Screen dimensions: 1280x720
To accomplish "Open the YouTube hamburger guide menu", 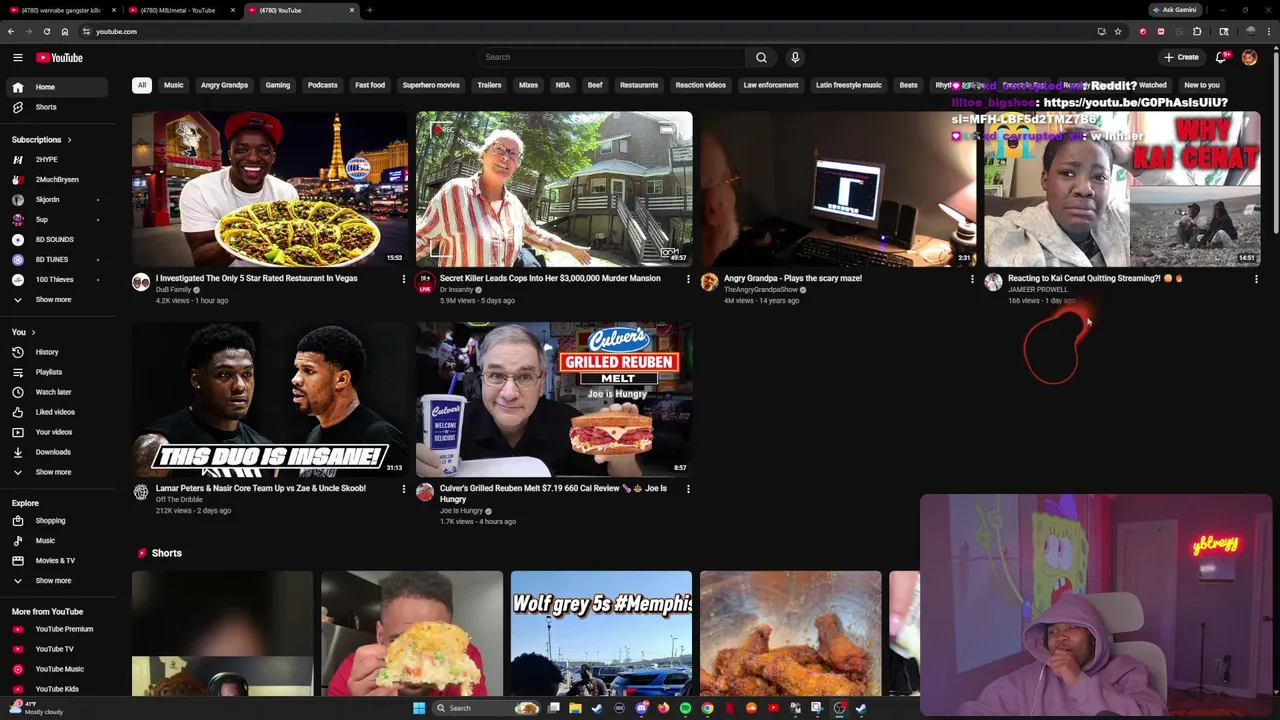I will (x=17, y=58).
